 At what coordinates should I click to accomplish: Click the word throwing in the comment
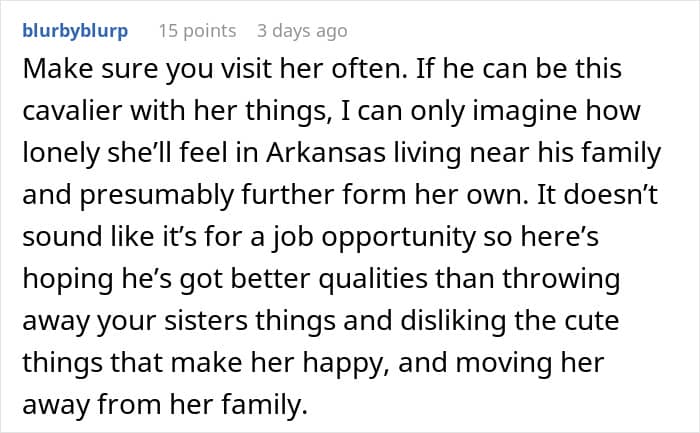tap(561, 280)
